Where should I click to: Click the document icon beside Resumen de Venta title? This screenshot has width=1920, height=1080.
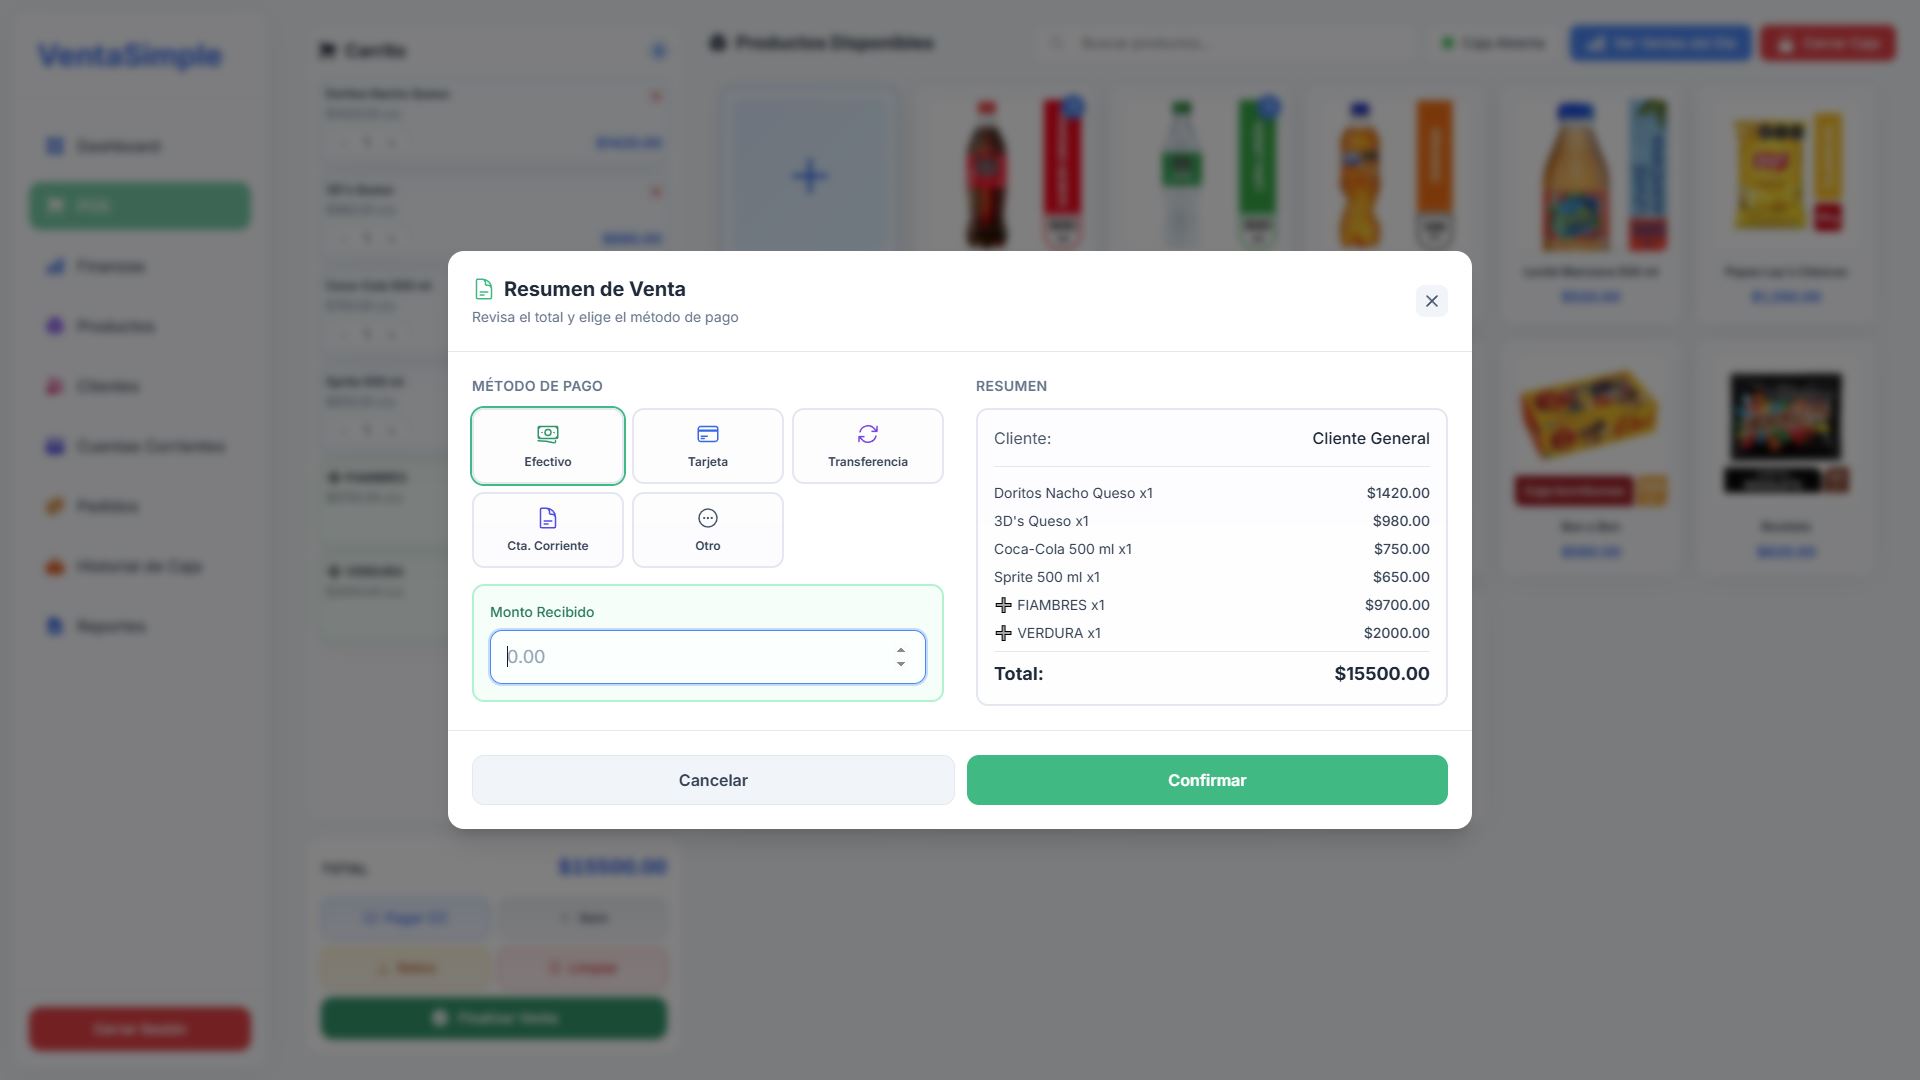(x=484, y=288)
